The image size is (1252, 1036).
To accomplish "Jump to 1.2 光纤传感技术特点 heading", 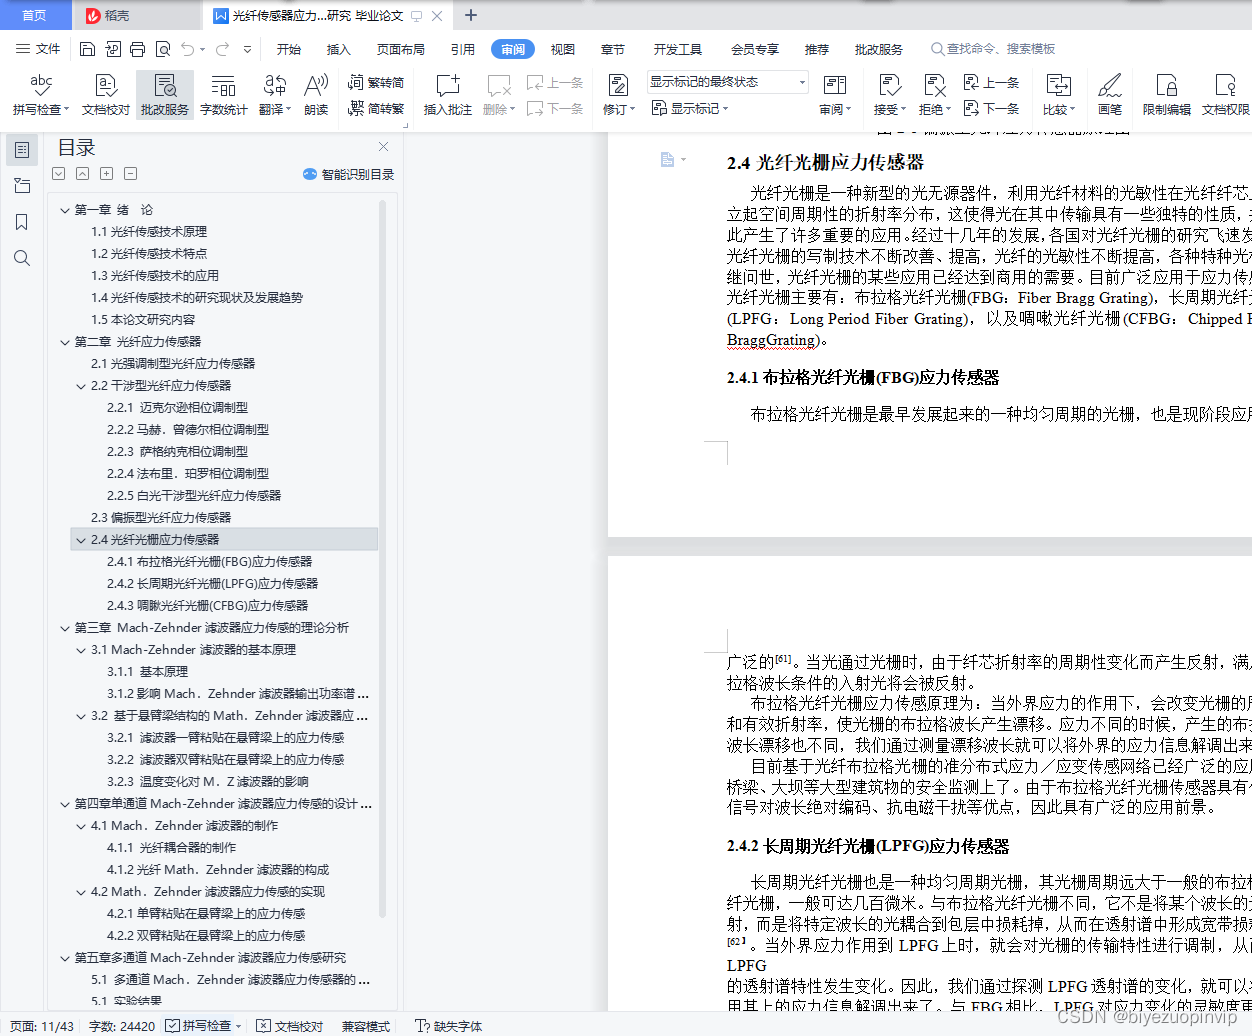I will coord(149,254).
